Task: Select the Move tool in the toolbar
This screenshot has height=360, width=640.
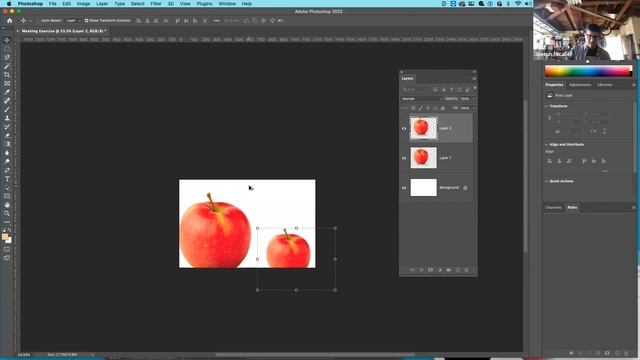Action: pyautogui.click(x=7, y=40)
